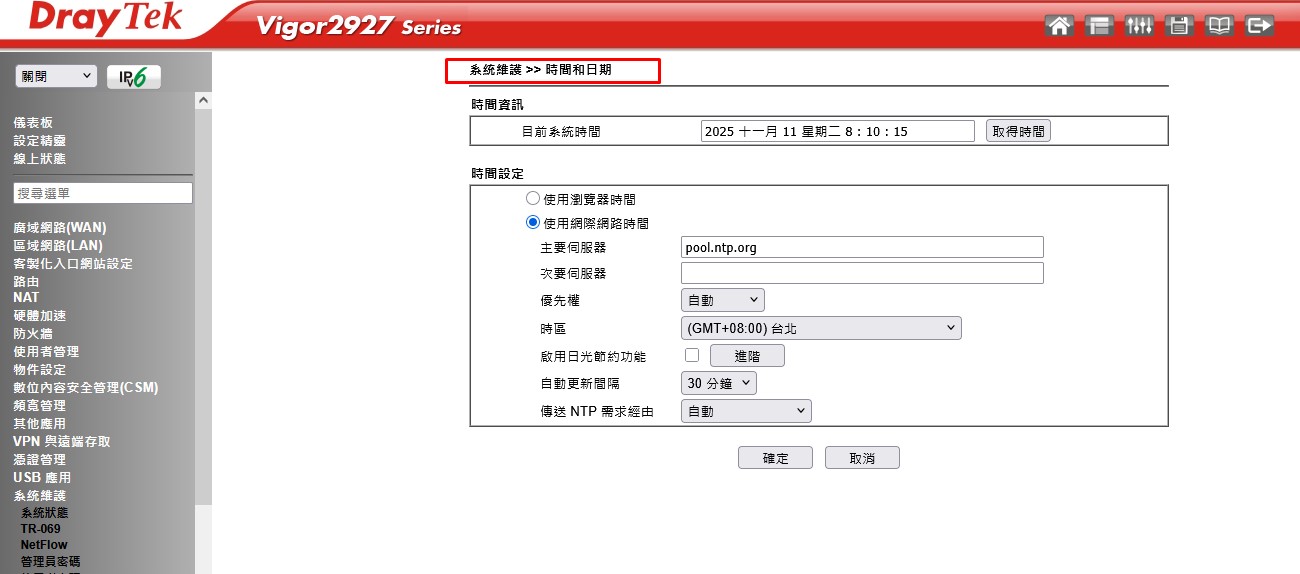Click the sidebar scrollbar up arrow

pos(203,101)
